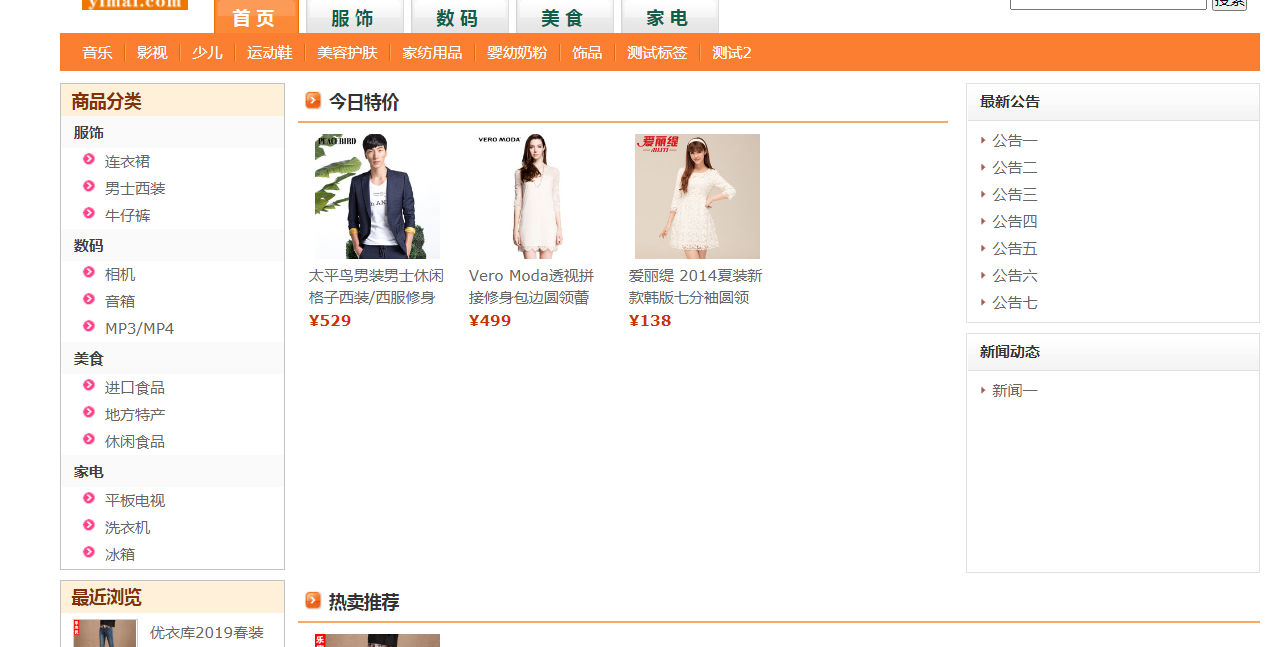Image resolution: width=1286 pixels, height=647 pixels.
Task: Open the news item 新闻一
Action: pos(1015,390)
